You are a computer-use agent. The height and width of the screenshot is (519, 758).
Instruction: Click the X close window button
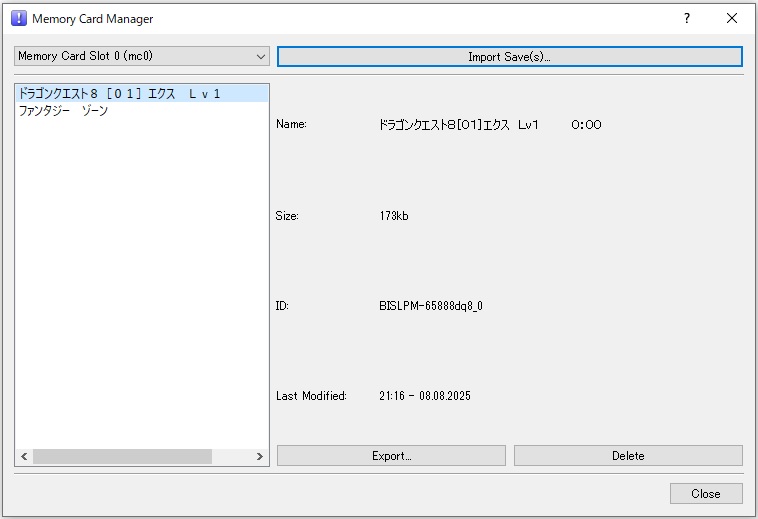(732, 18)
